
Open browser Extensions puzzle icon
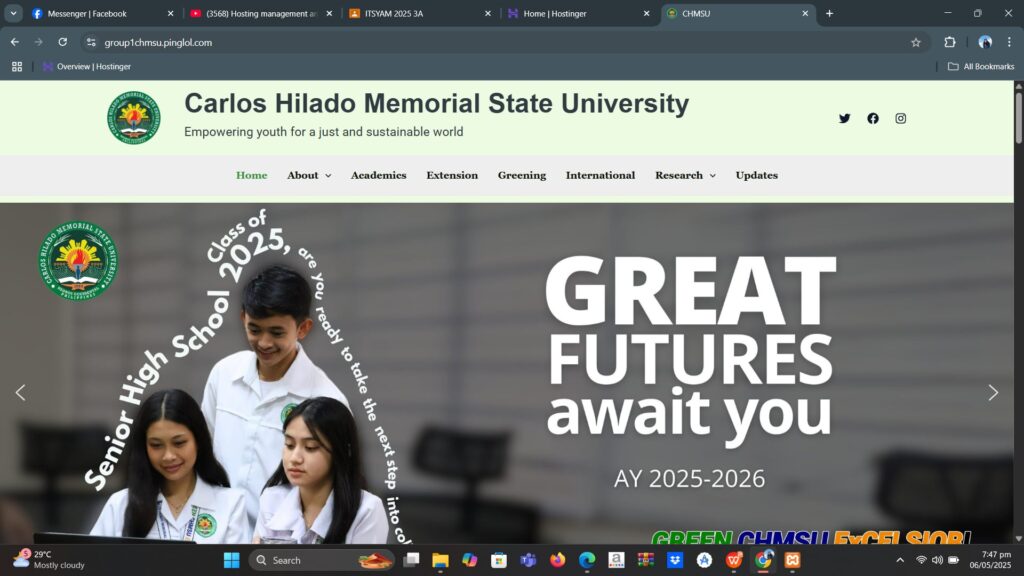pos(950,42)
